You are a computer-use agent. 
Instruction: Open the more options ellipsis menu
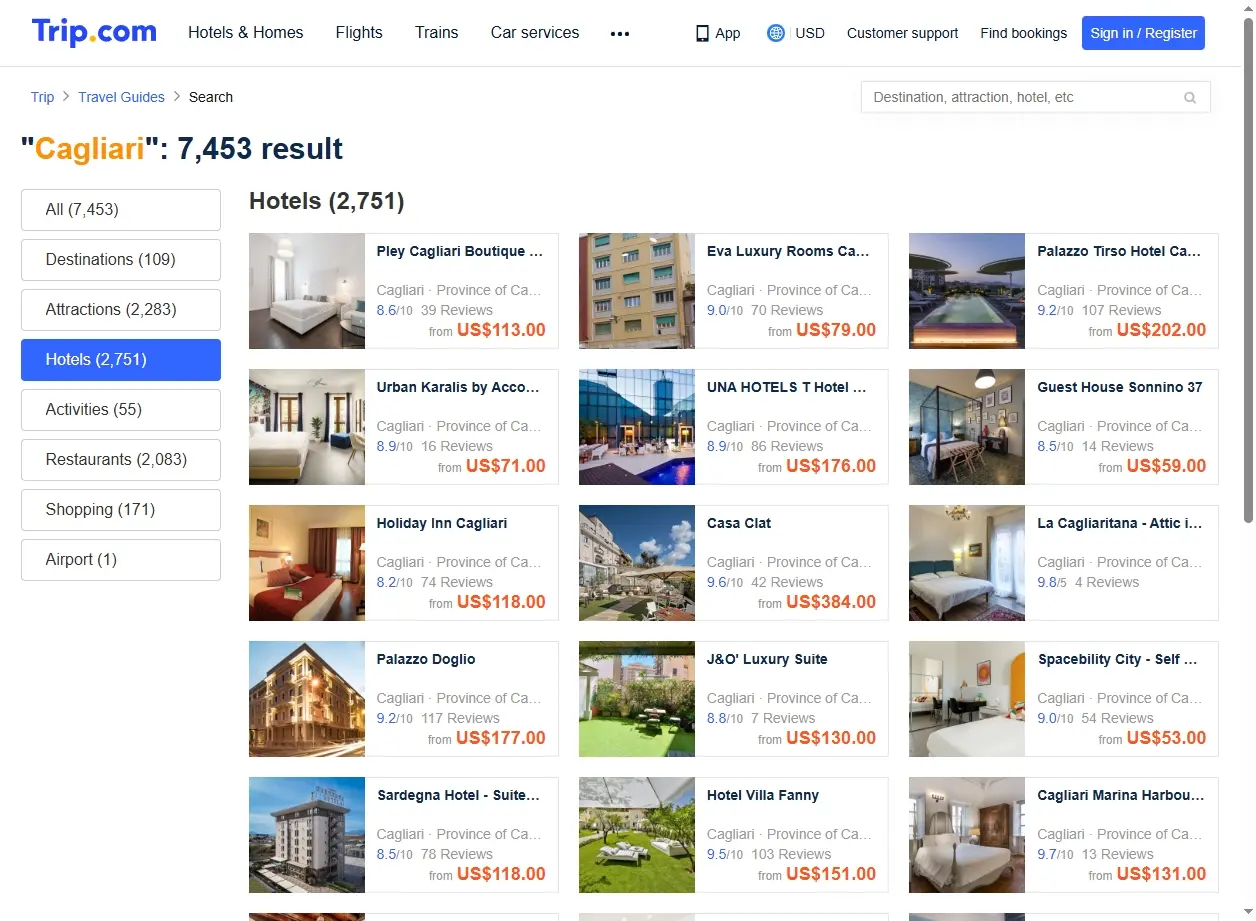coord(620,33)
